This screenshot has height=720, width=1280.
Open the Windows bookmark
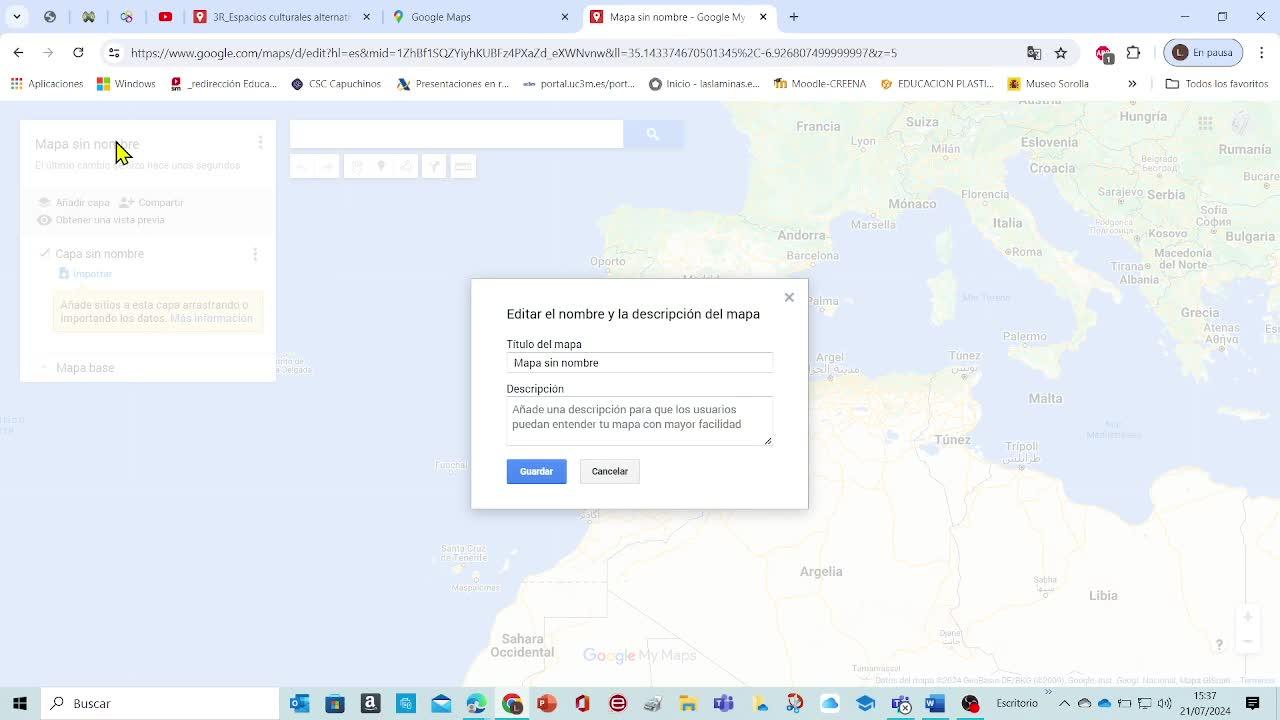126,84
